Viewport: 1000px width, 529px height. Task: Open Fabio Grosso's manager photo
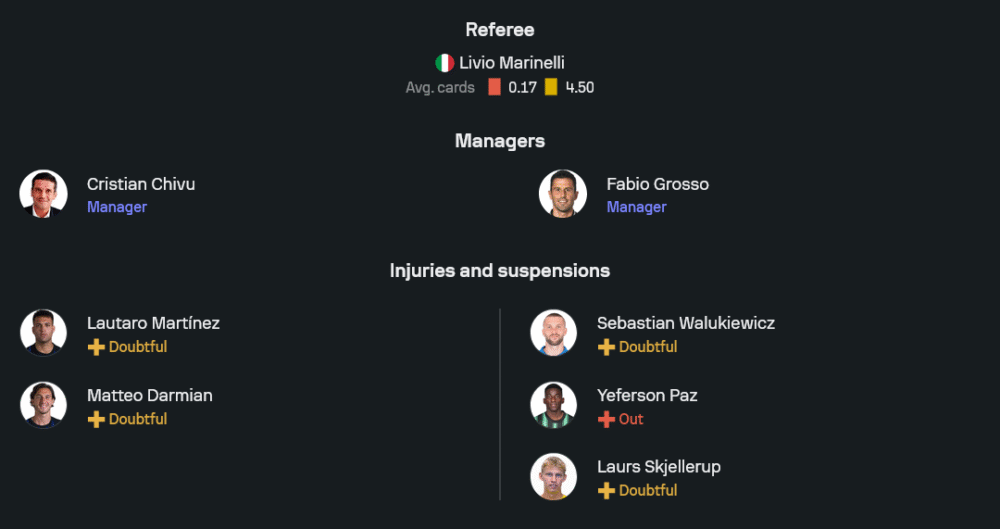(563, 194)
